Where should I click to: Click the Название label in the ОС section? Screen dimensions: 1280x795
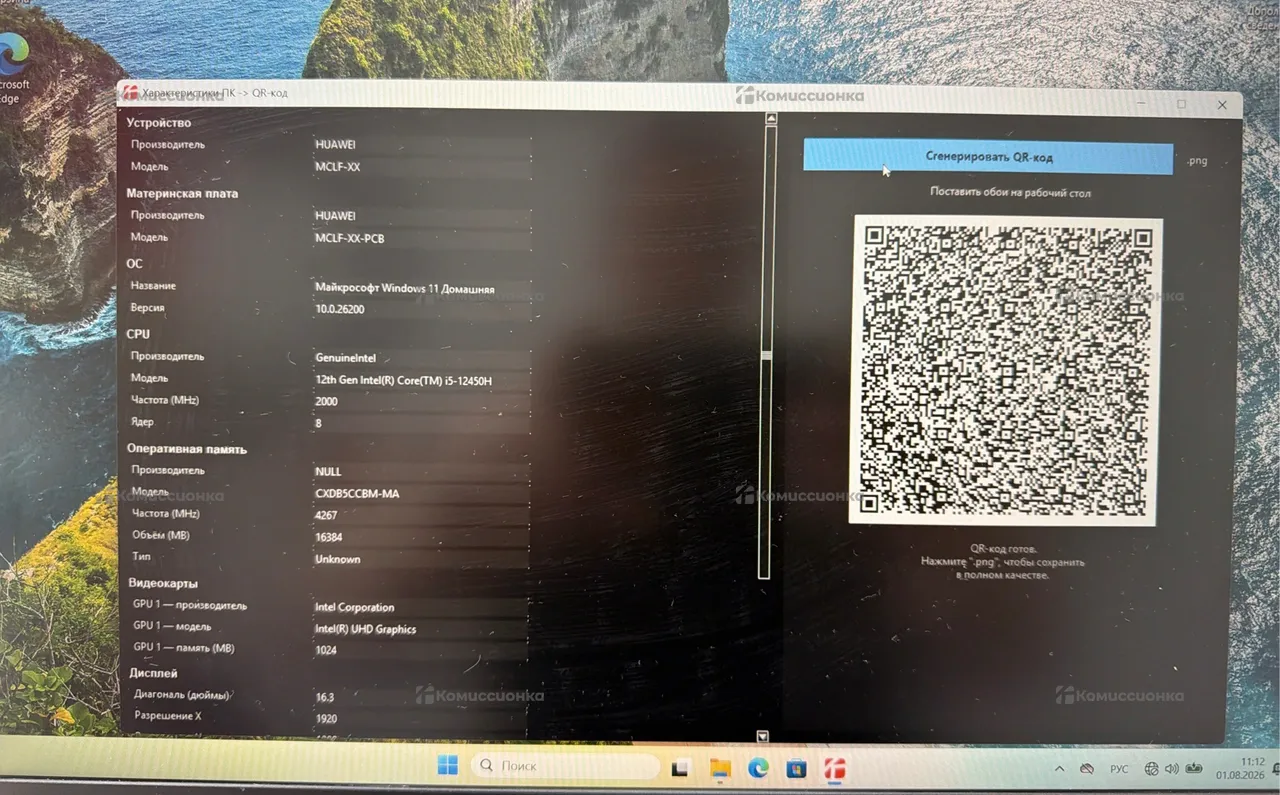[153, 286]
